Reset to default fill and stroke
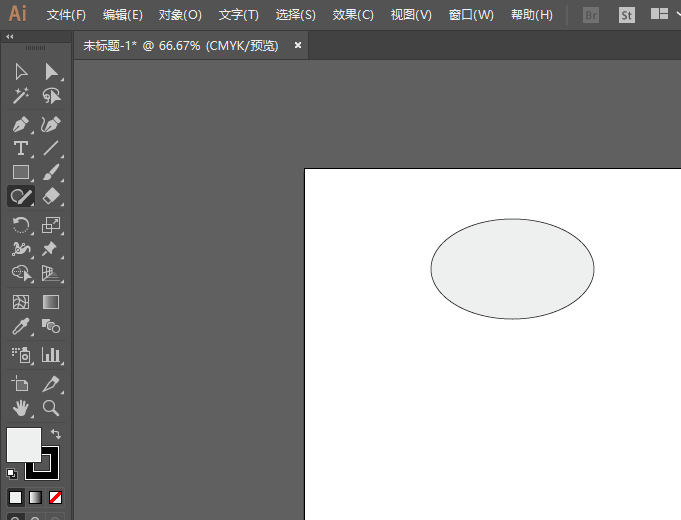The image size is (681, 520). coord(11,473)
